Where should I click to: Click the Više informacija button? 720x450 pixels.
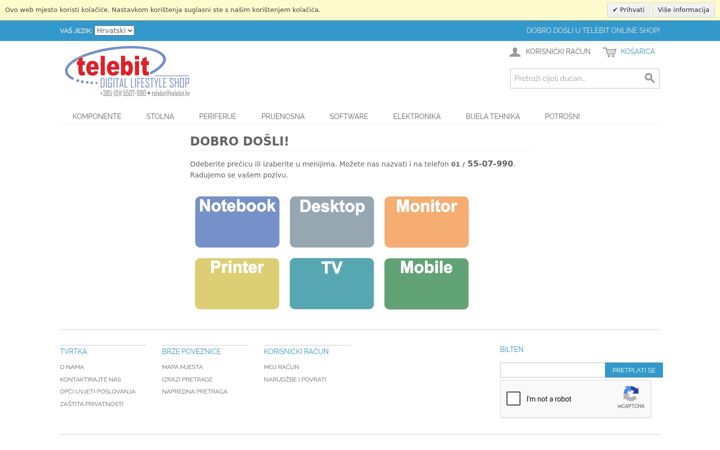(x=683, y=10)
